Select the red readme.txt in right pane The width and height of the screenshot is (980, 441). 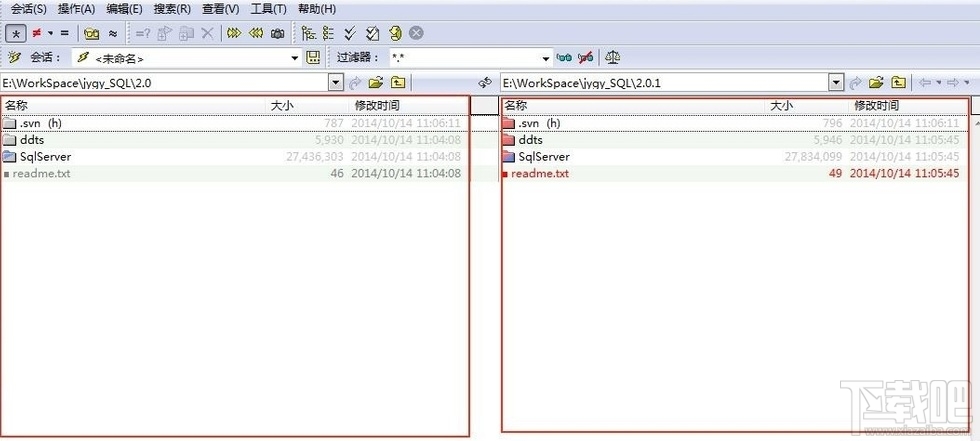[x=735, y=174]
